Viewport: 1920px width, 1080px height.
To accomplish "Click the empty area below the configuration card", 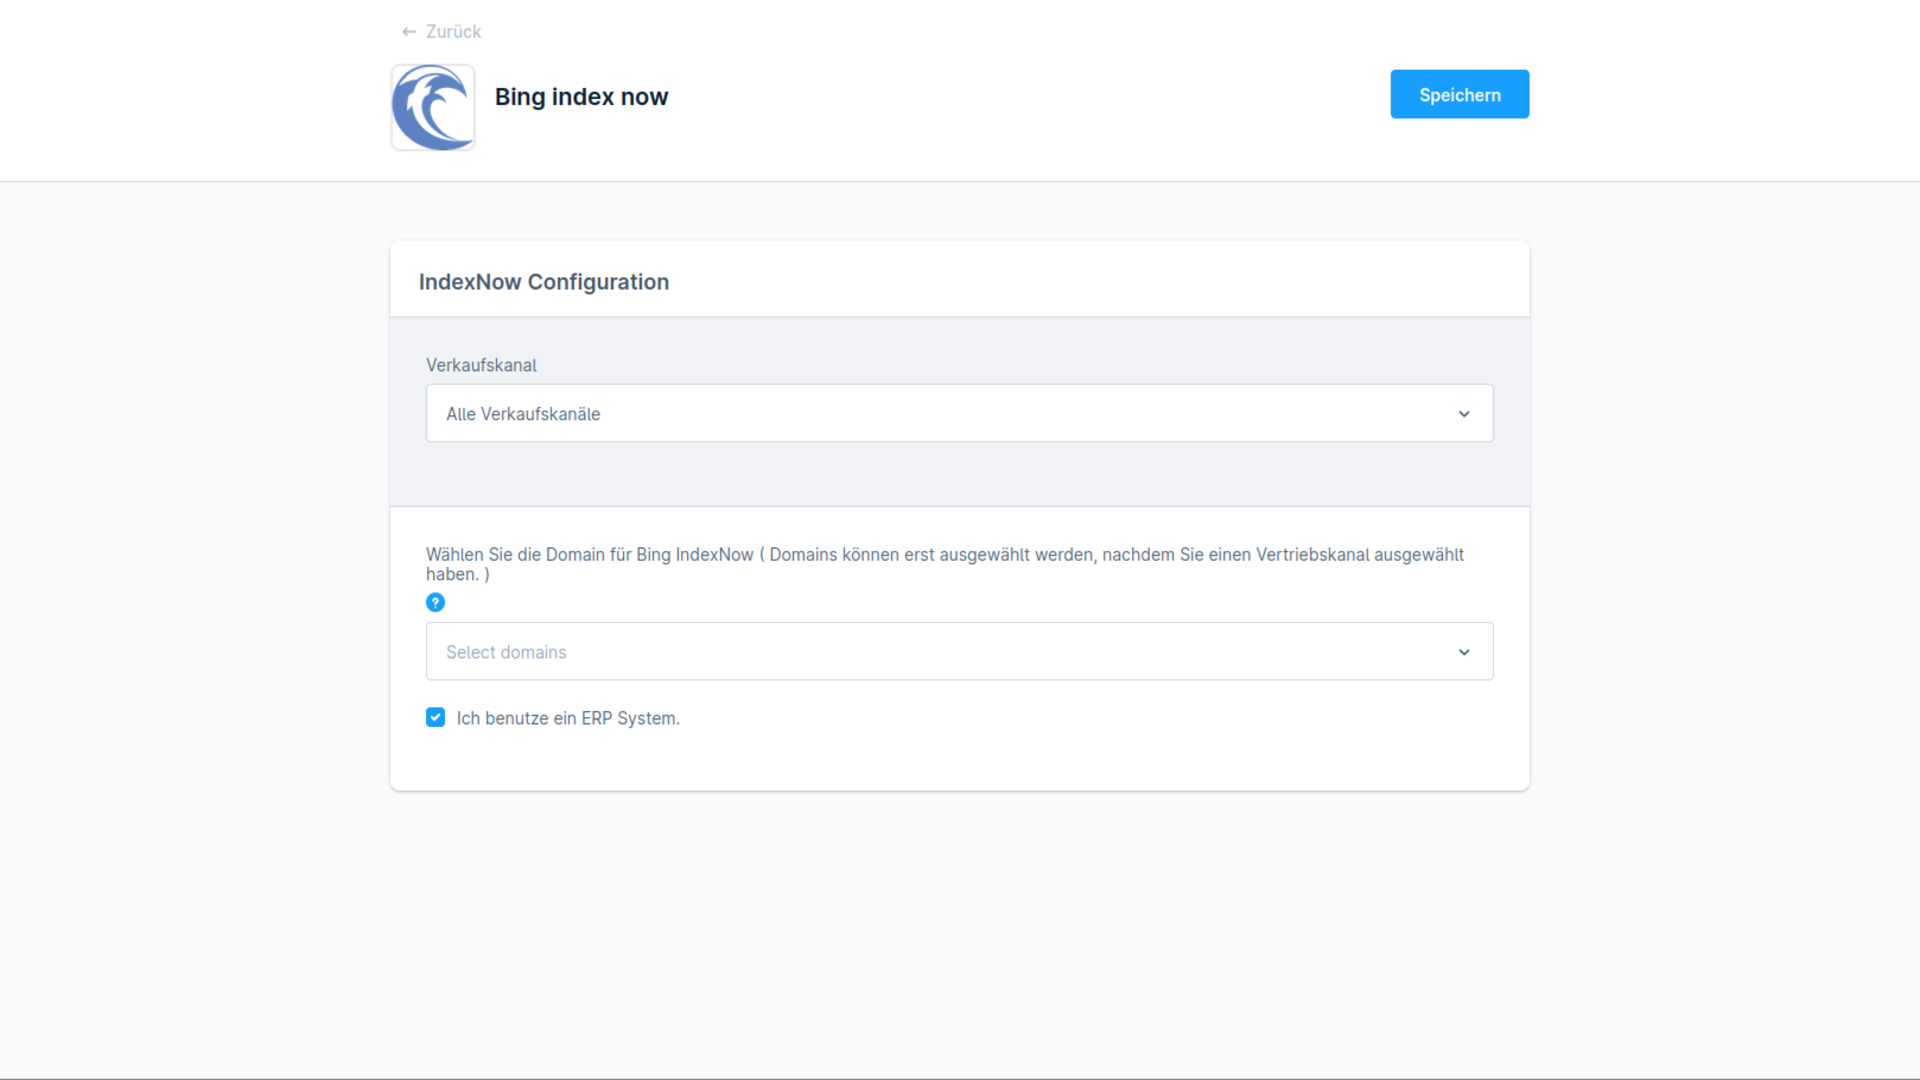I will (958, 930).
